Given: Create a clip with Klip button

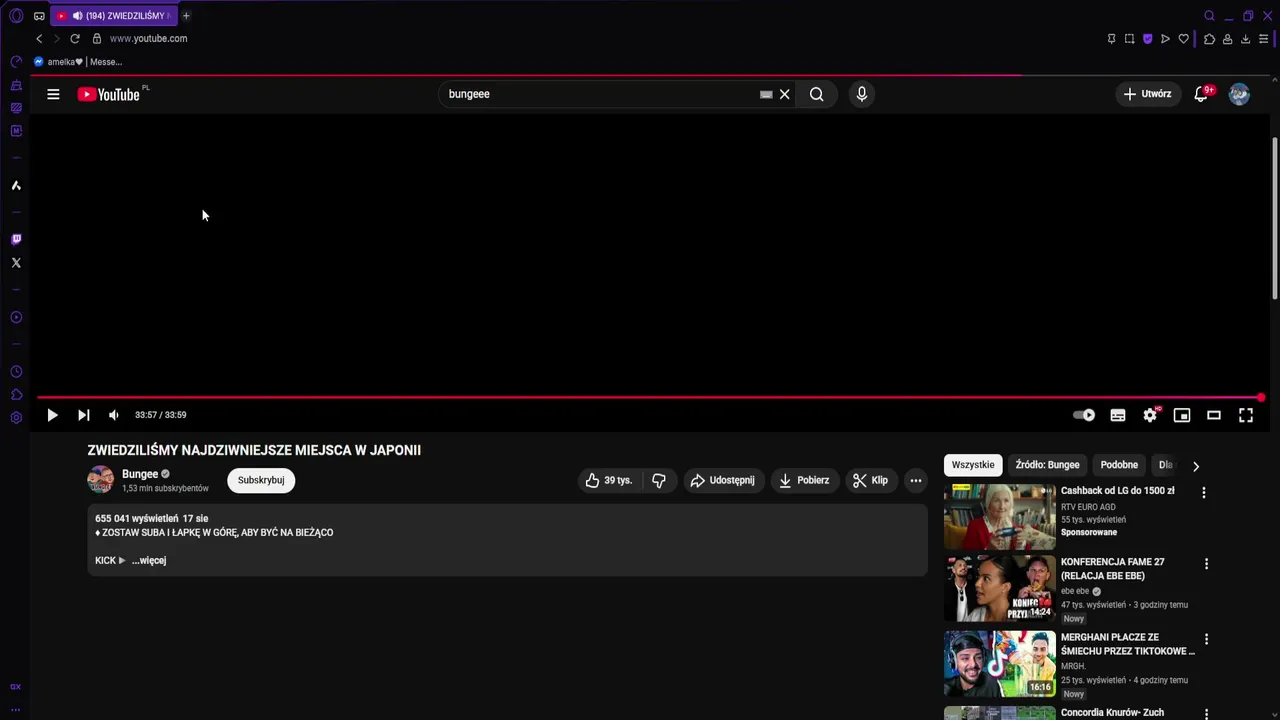Looking at the screenshot, I should tap(870, 480).
